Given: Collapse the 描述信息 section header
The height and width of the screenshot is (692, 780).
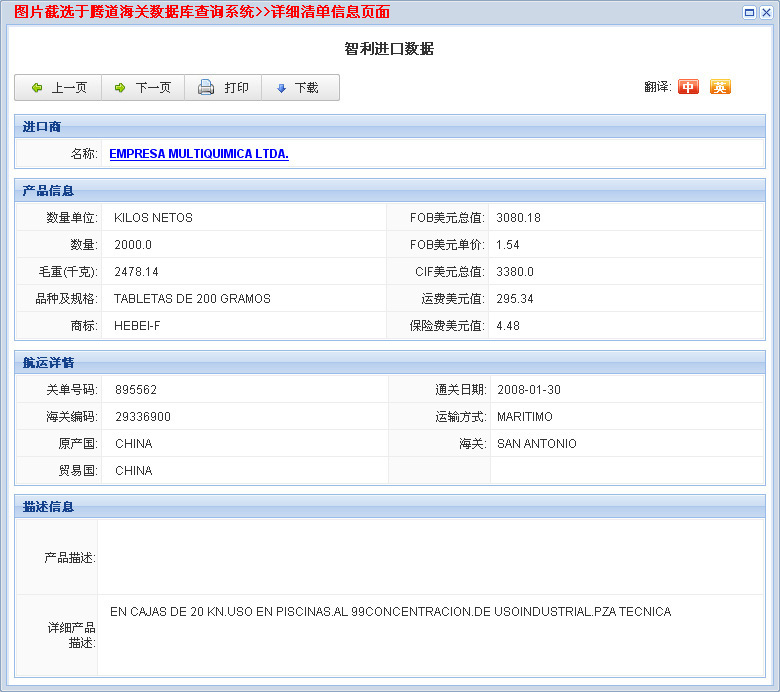Looking at the screenshot, I should click(48, 507).
